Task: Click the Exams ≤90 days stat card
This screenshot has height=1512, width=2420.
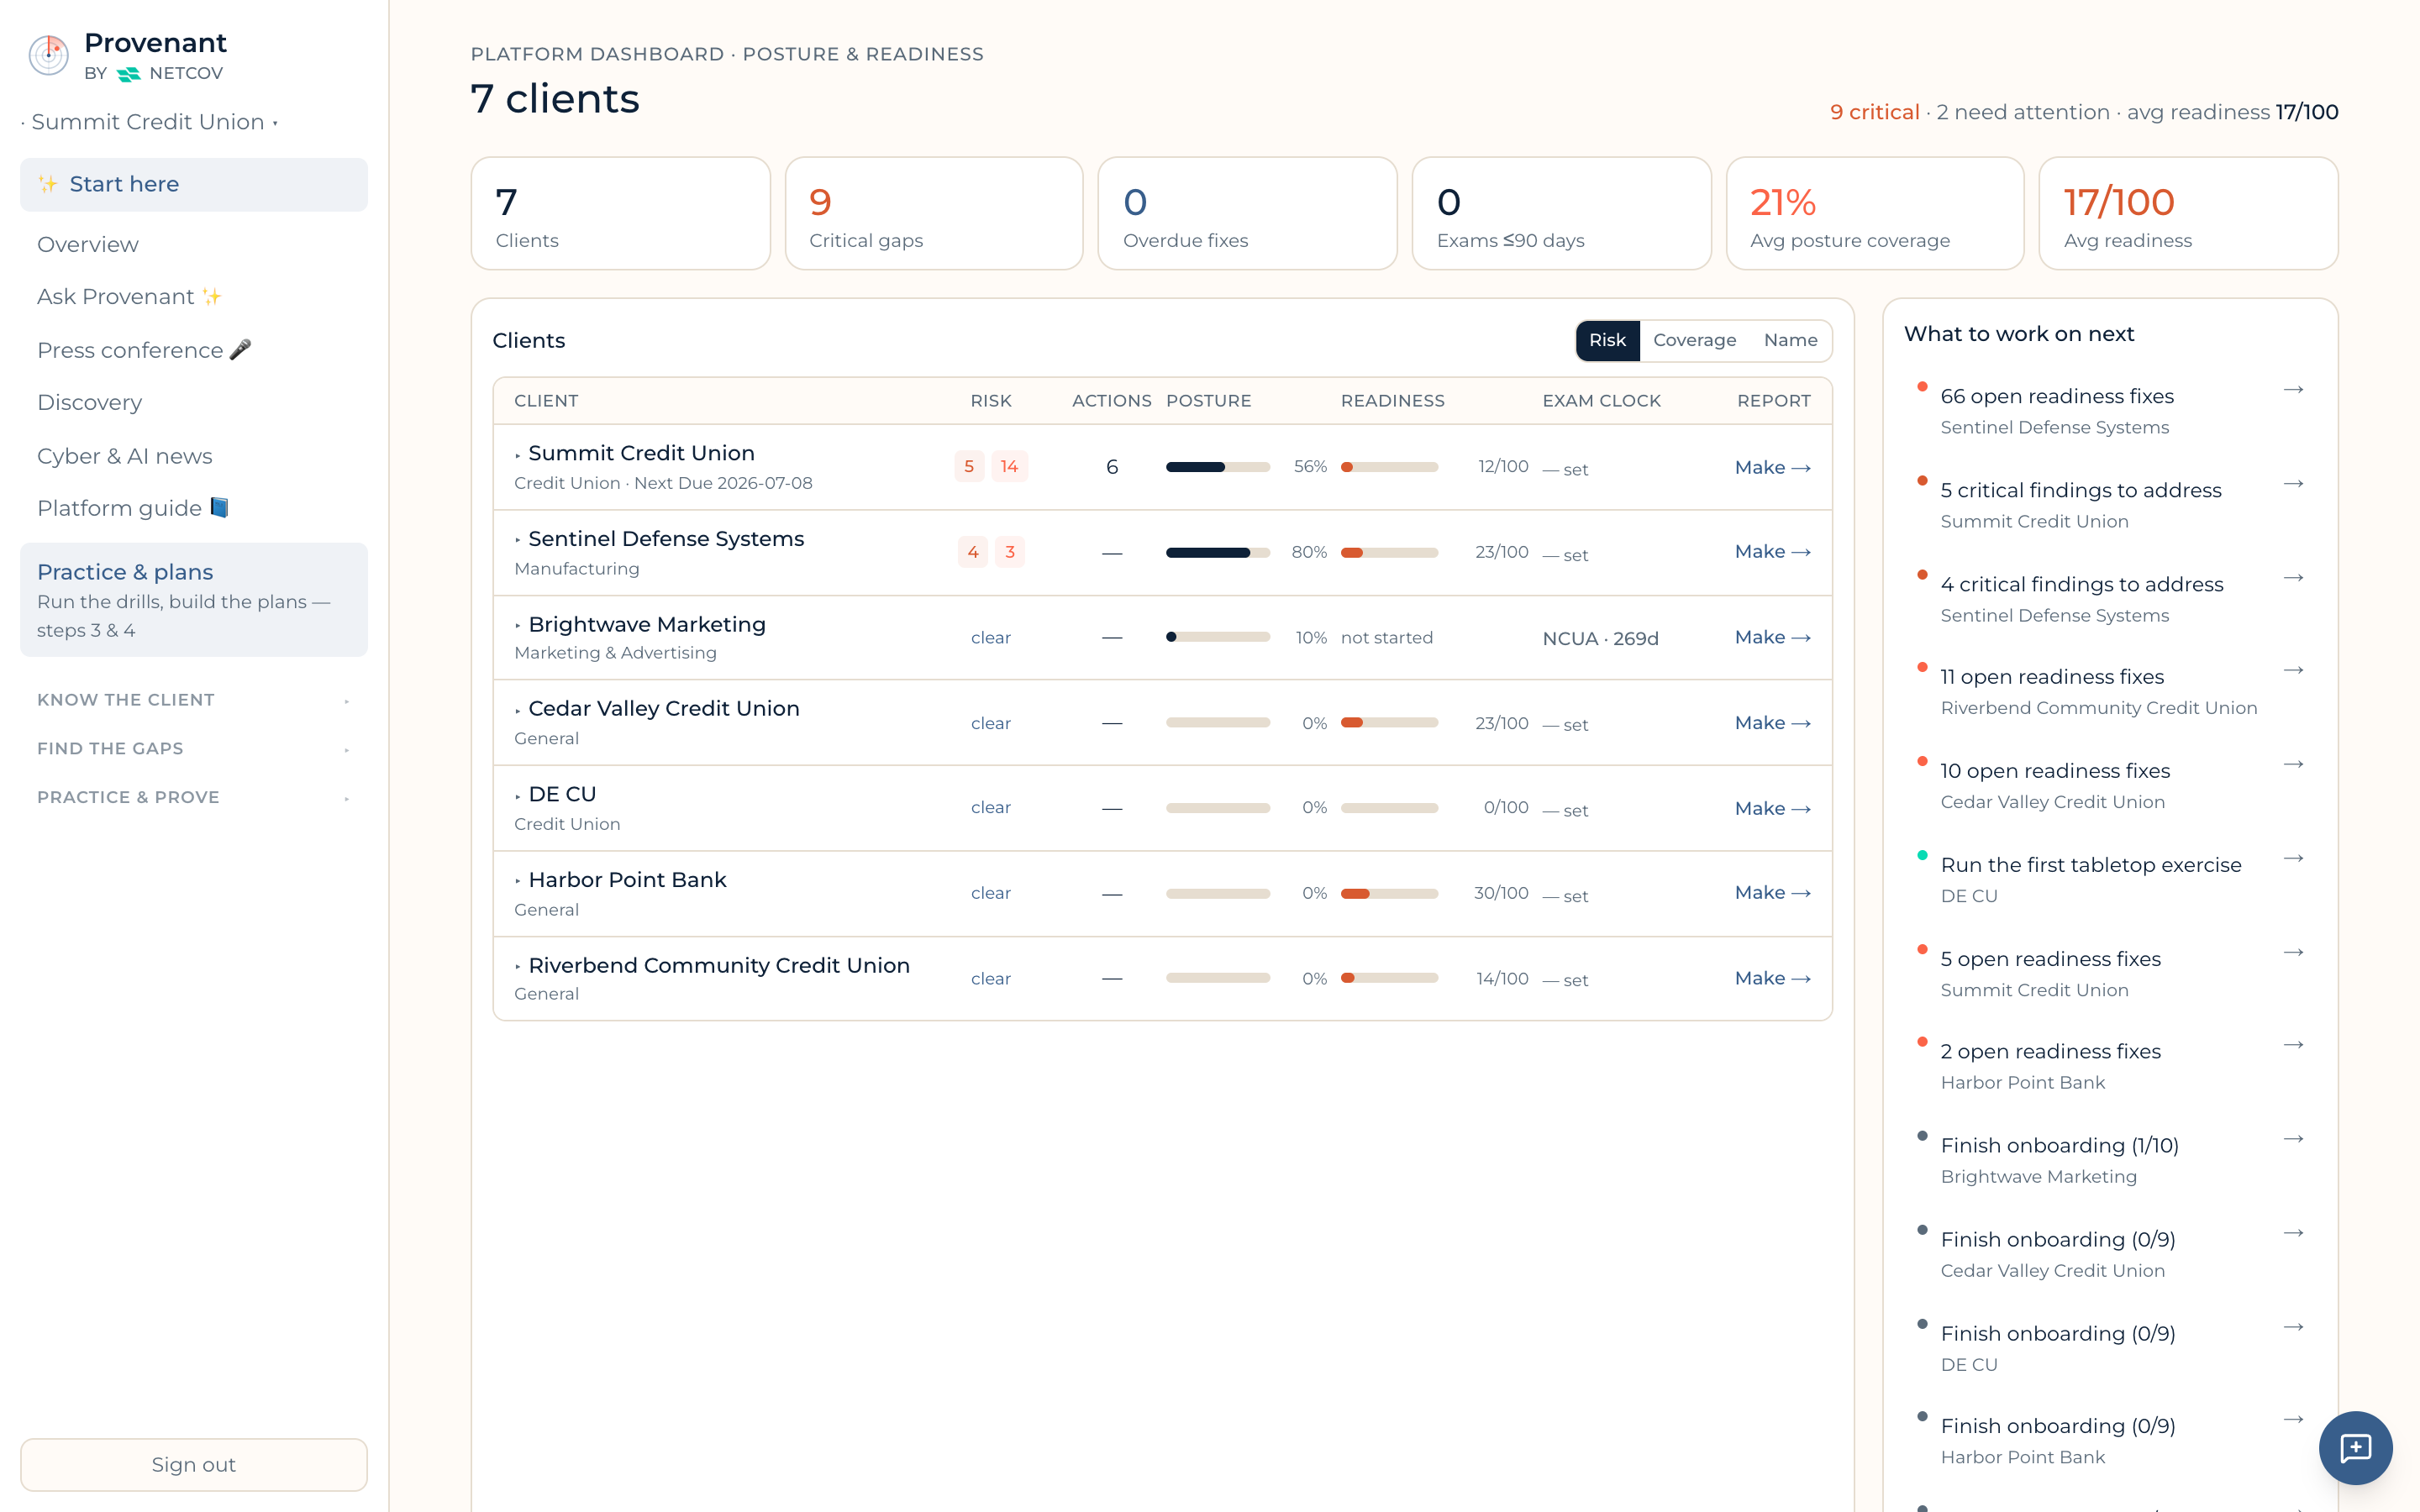Action: [1561, 213]
